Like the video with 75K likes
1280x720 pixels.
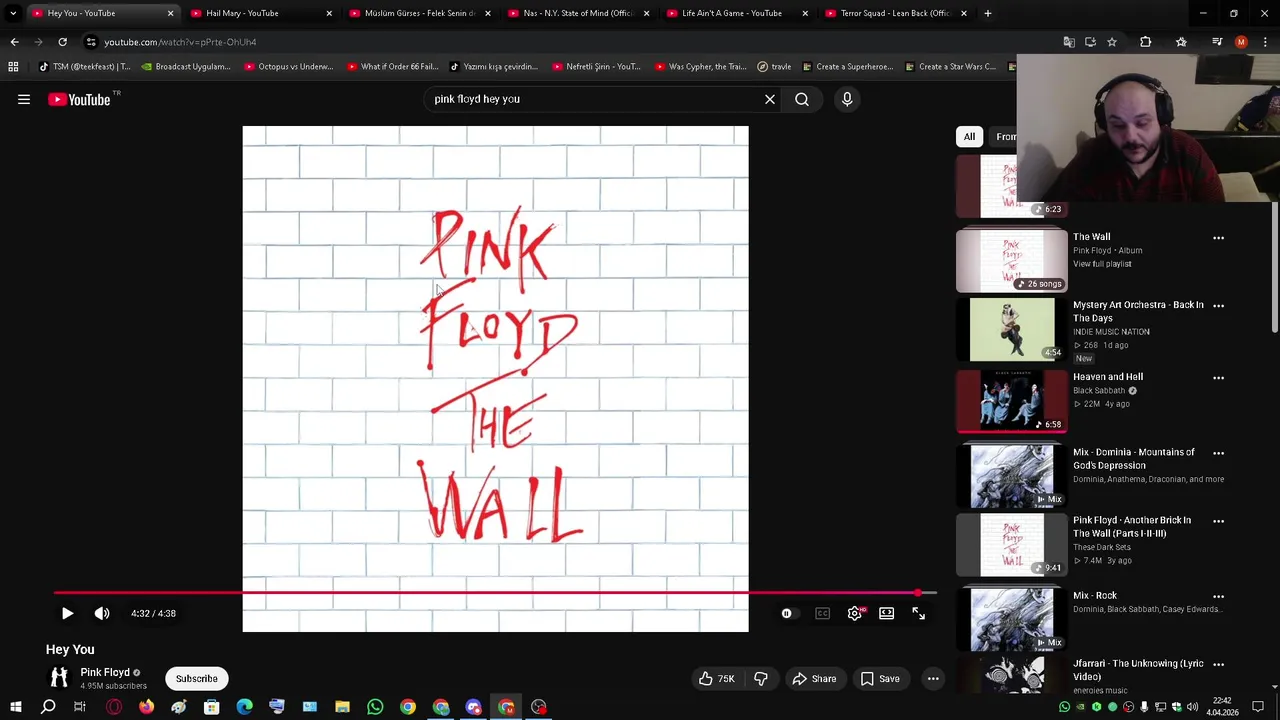pyautogui.click(x=717, y=678)
